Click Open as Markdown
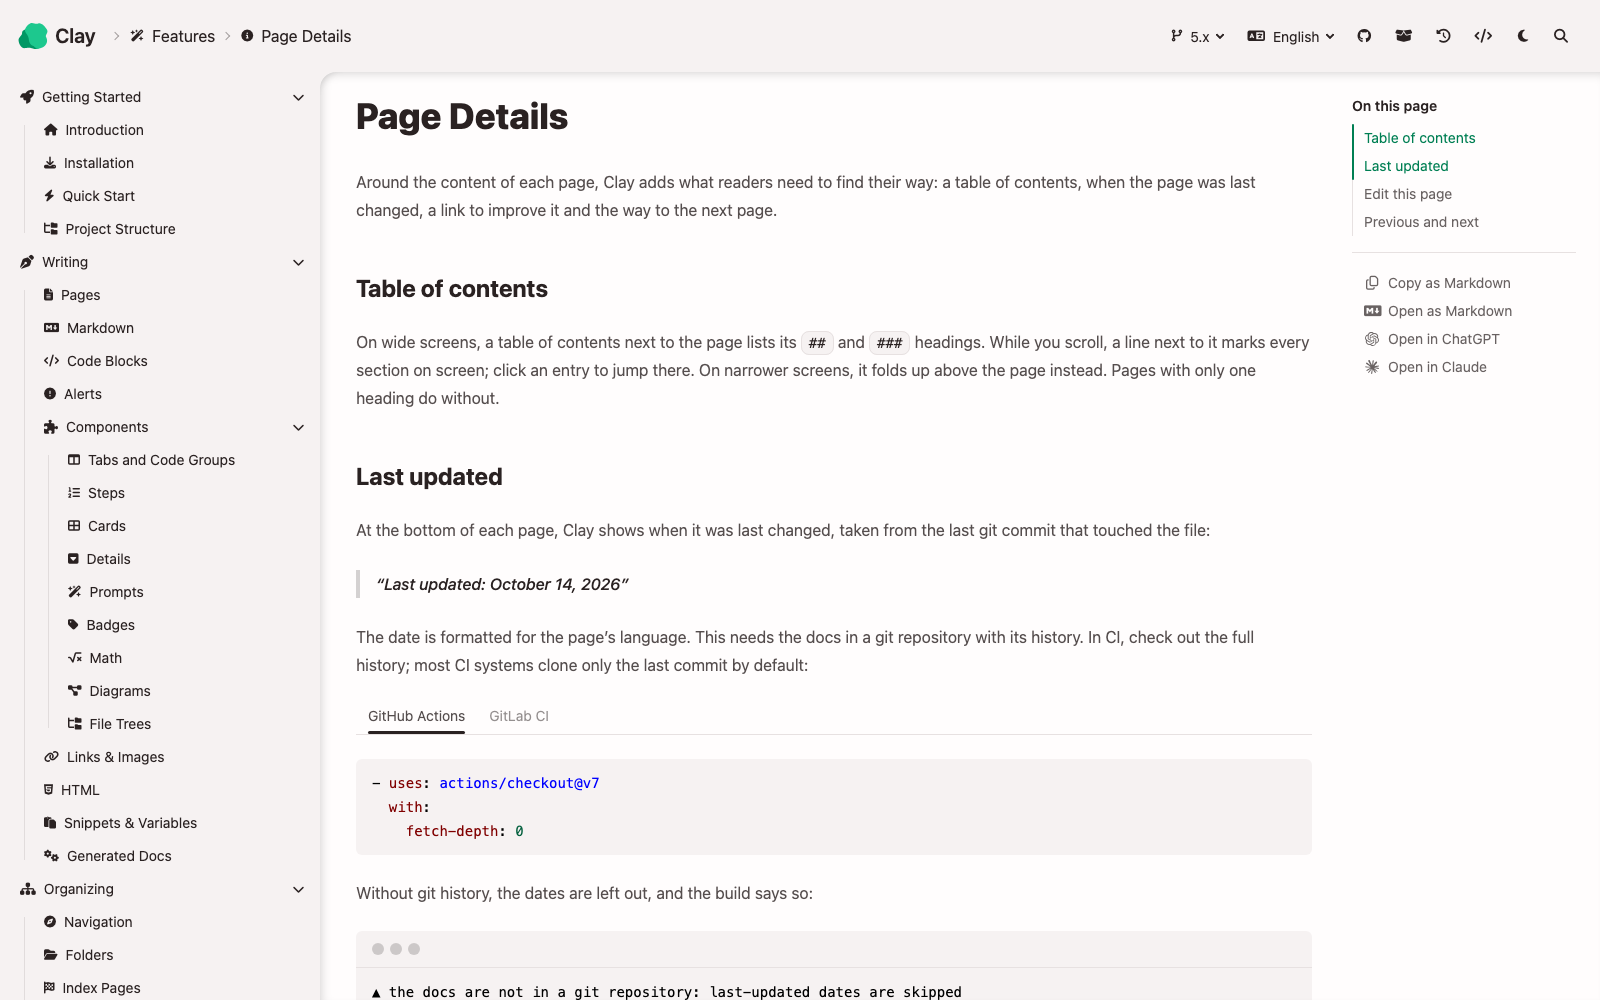The width and height of the screenshot is (1600, 1000). [x=1438, y=311]
